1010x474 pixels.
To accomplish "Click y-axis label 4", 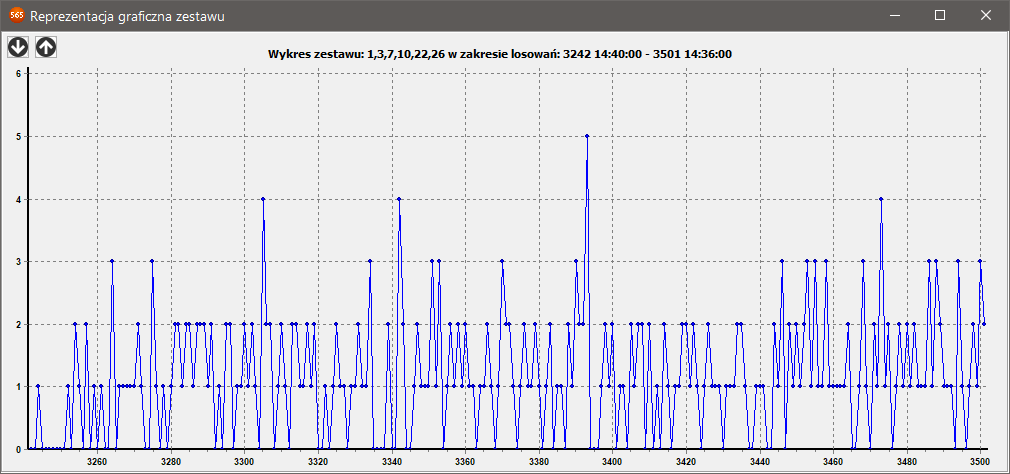I will coord(19,199).
